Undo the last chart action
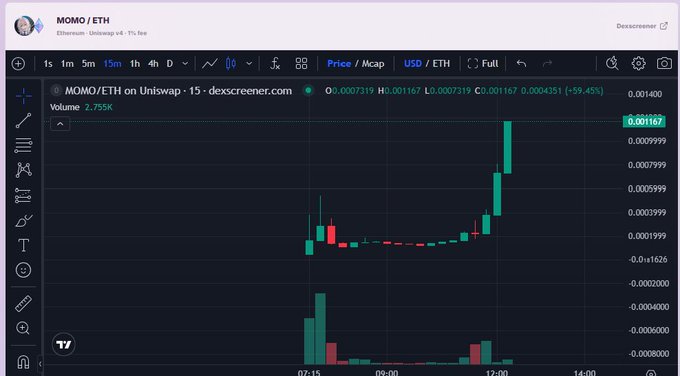This screenshot has height=376, width=680. [521, 64]
